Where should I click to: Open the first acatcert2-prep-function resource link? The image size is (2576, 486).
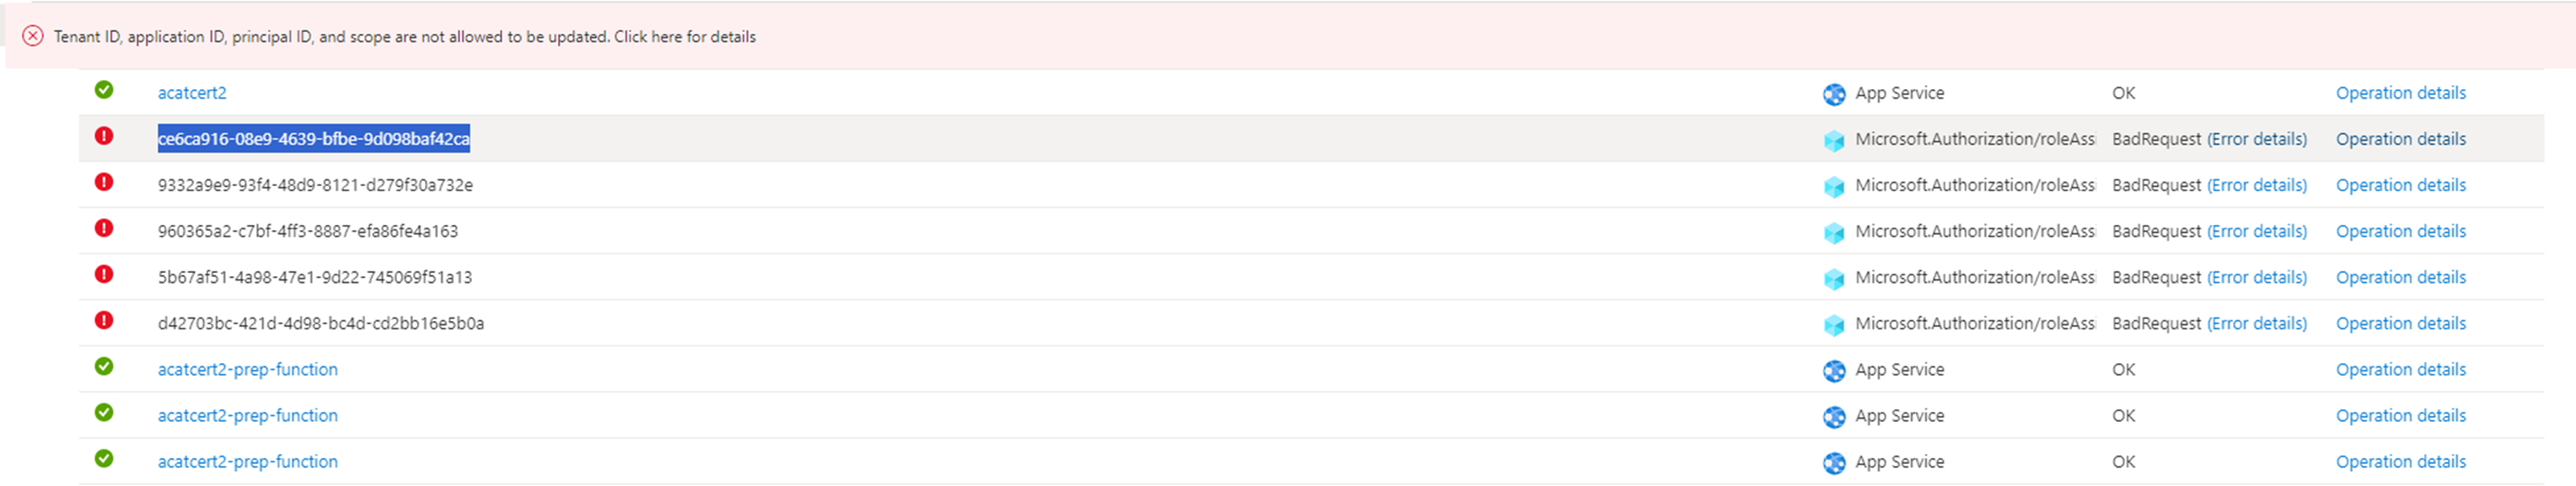(x=247, y=369)
